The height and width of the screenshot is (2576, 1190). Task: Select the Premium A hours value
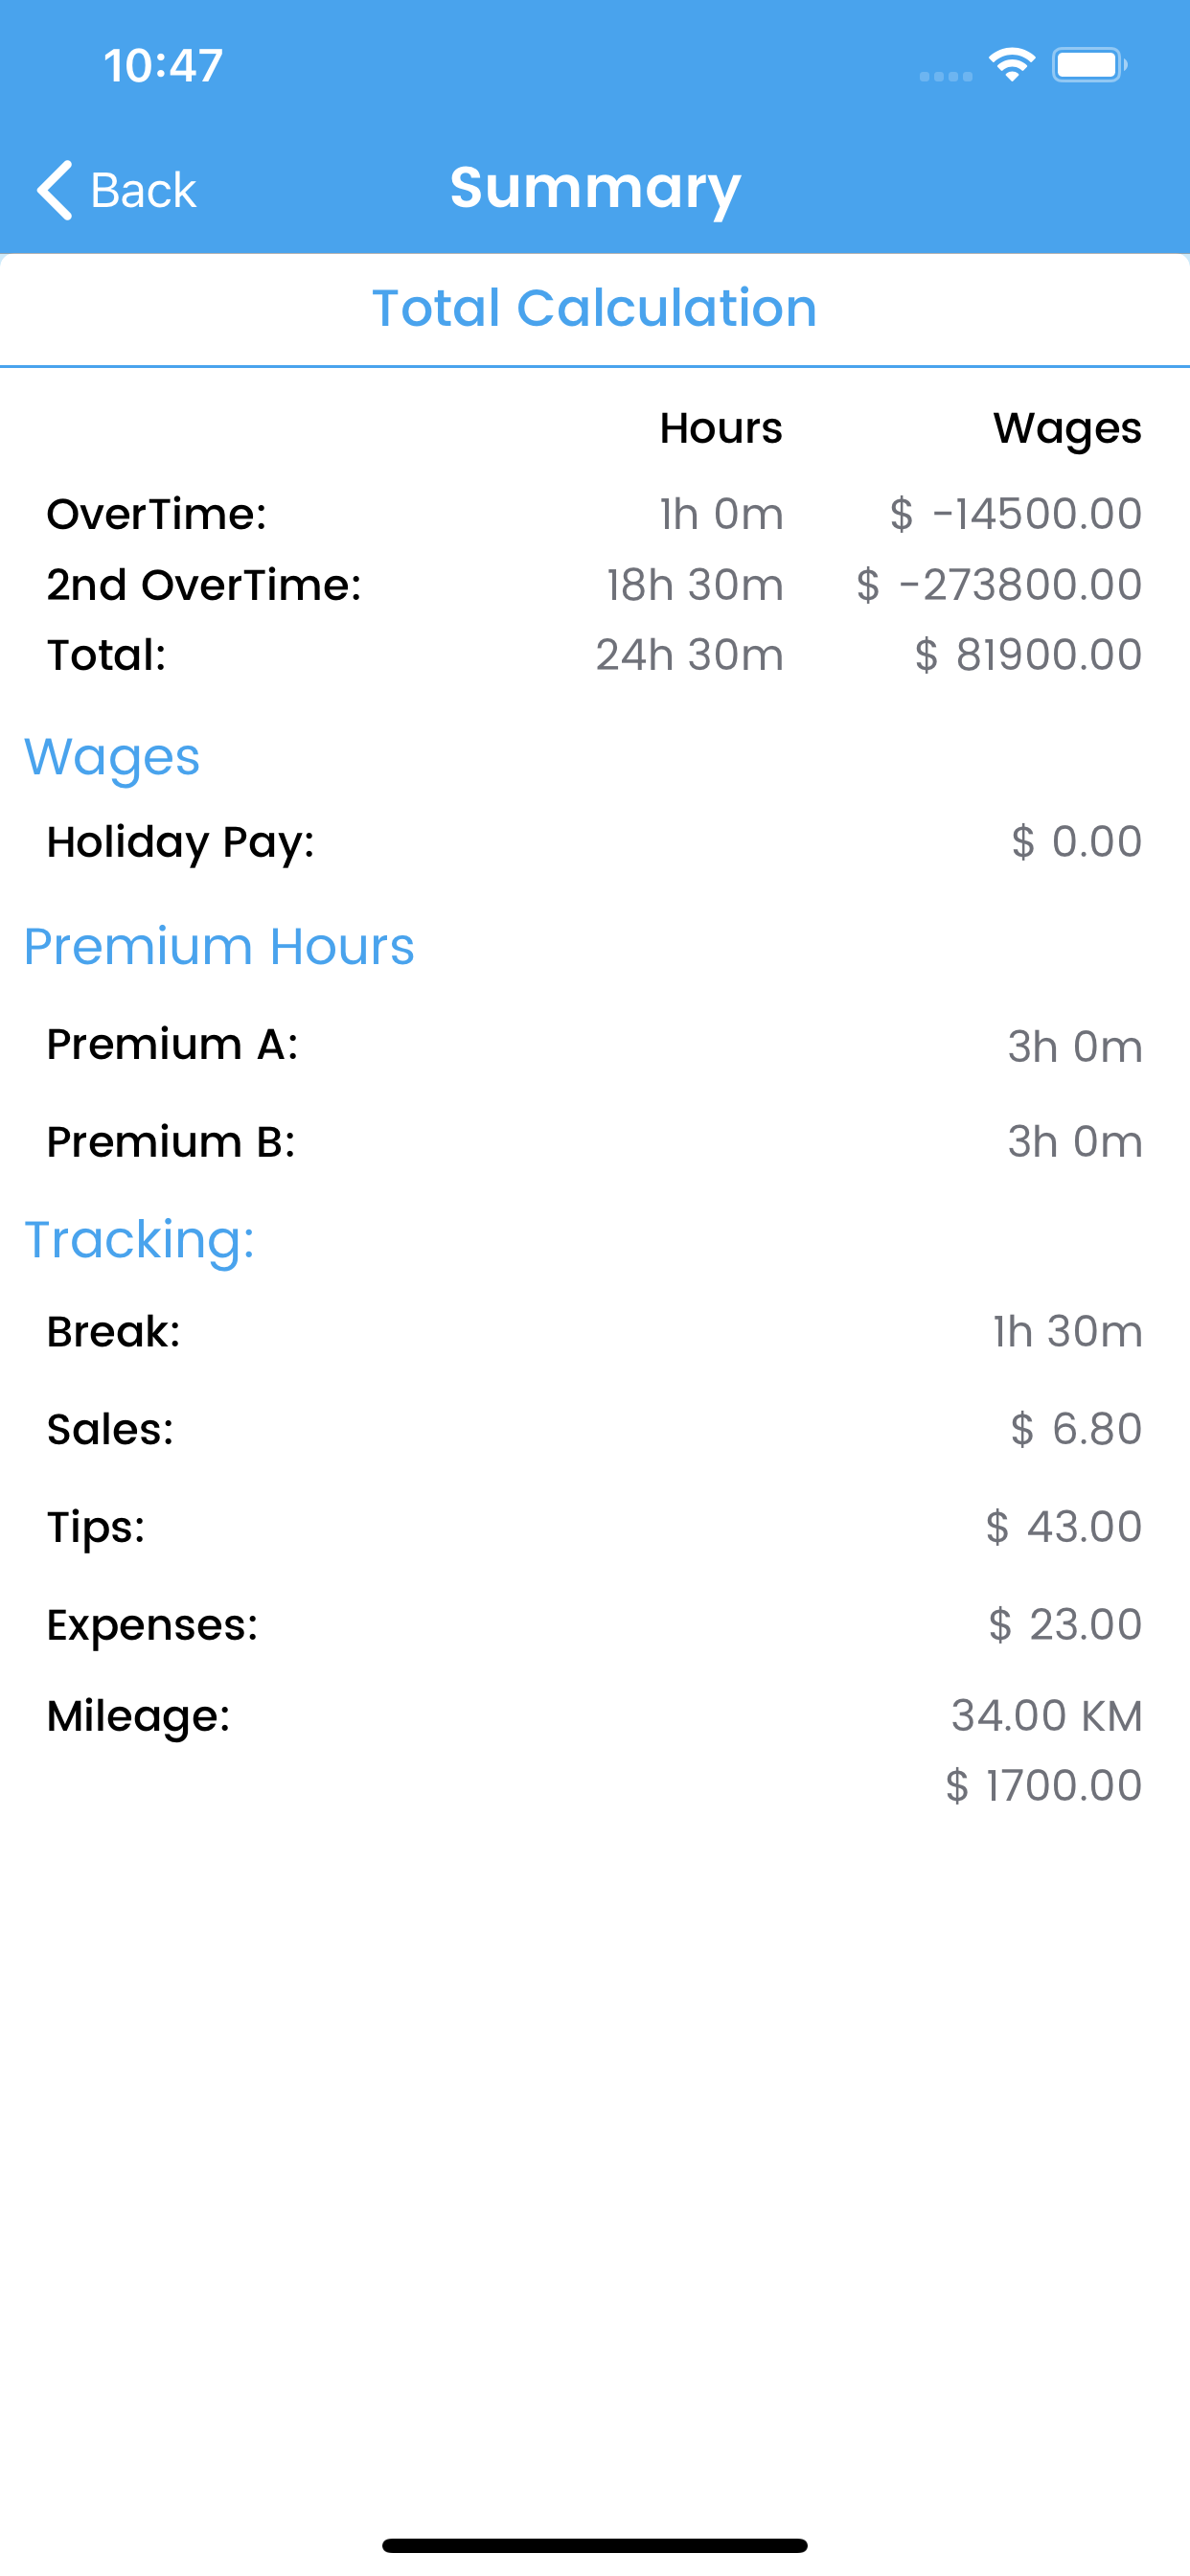1074,1047
